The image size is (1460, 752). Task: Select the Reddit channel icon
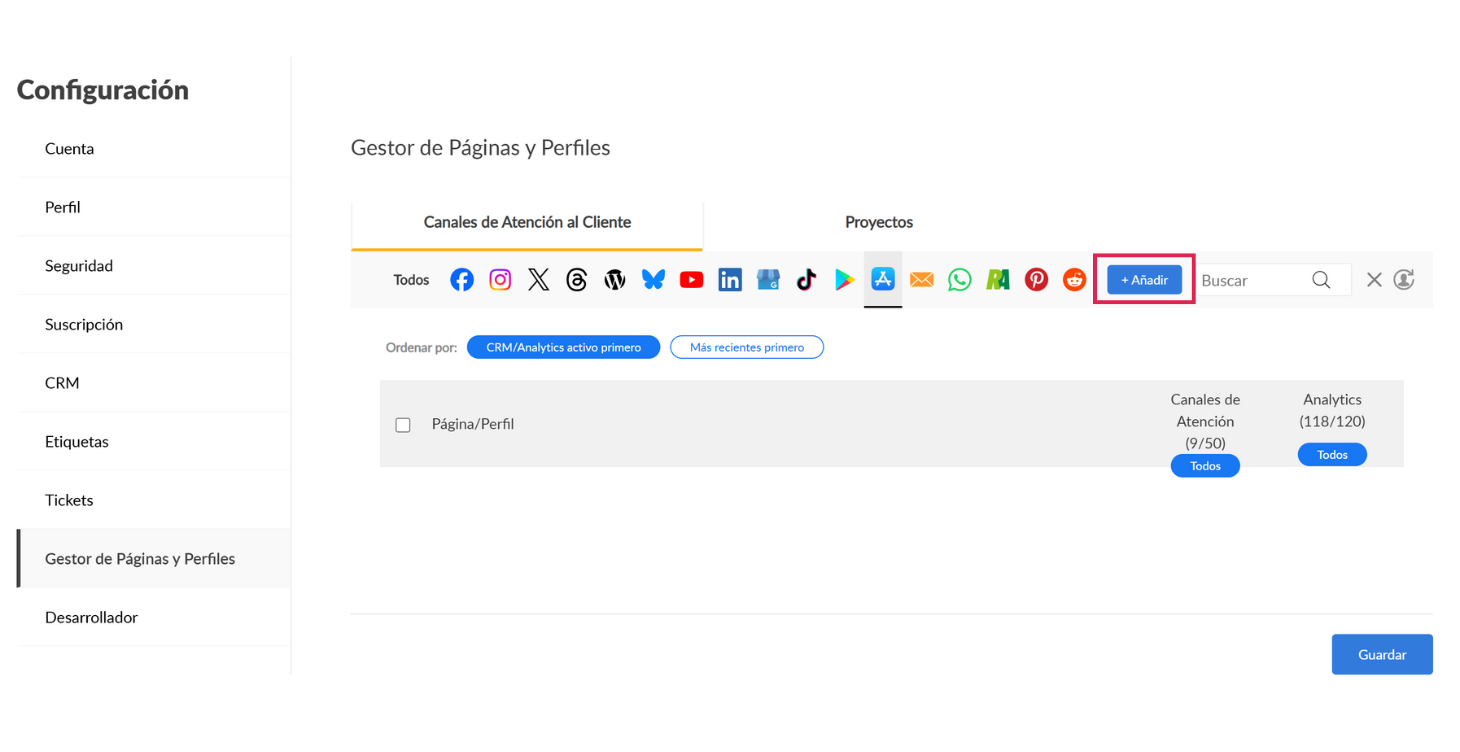point(1074,280)
